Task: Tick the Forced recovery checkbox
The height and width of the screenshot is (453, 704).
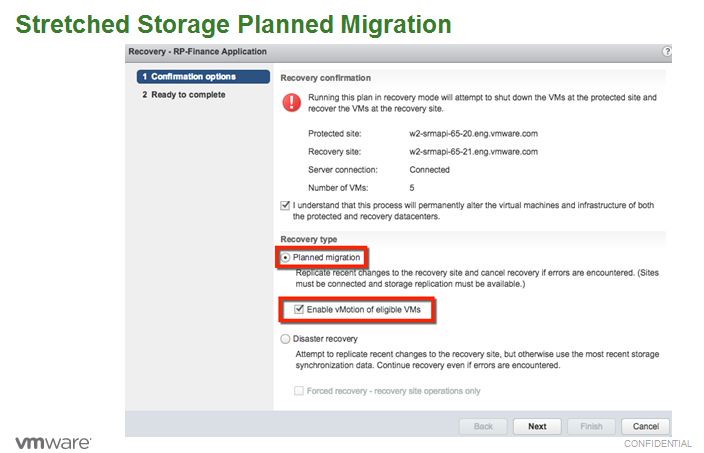Action: click(x=299, y=391)
